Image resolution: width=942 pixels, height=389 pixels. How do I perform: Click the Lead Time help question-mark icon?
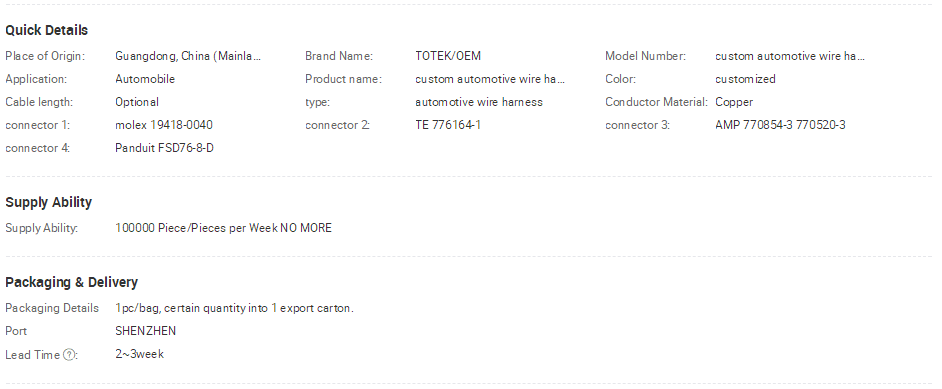pos(69,355)
